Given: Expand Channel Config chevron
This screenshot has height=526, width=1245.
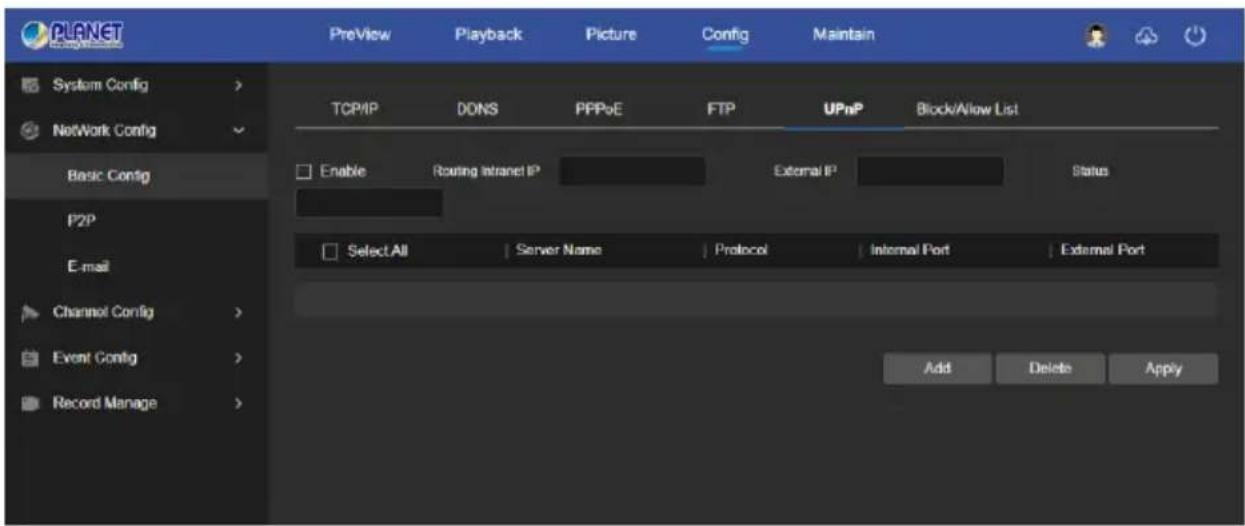Looking at the screenshot, I should click(x=239, y=313).
